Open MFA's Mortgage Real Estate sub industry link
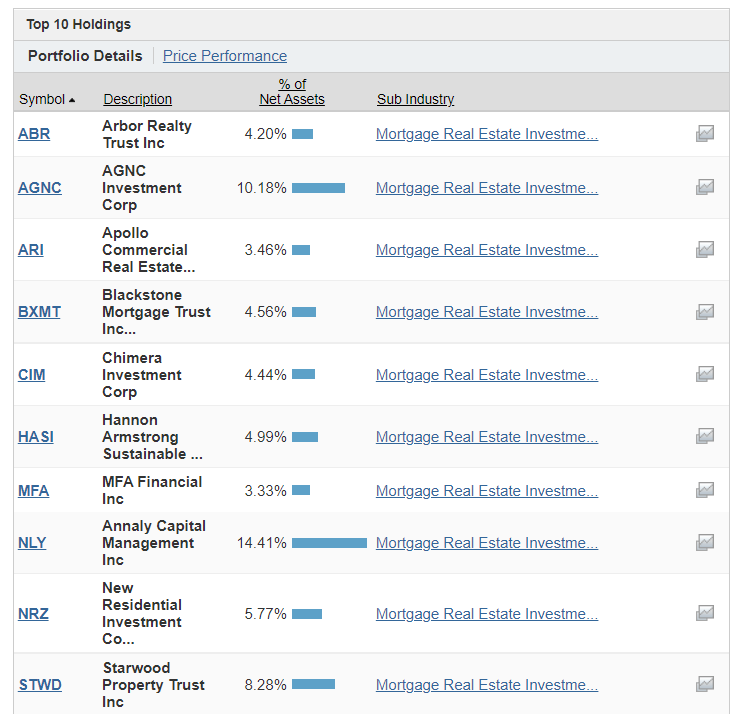The image size is (739, 714). click(x=487, y=491)
